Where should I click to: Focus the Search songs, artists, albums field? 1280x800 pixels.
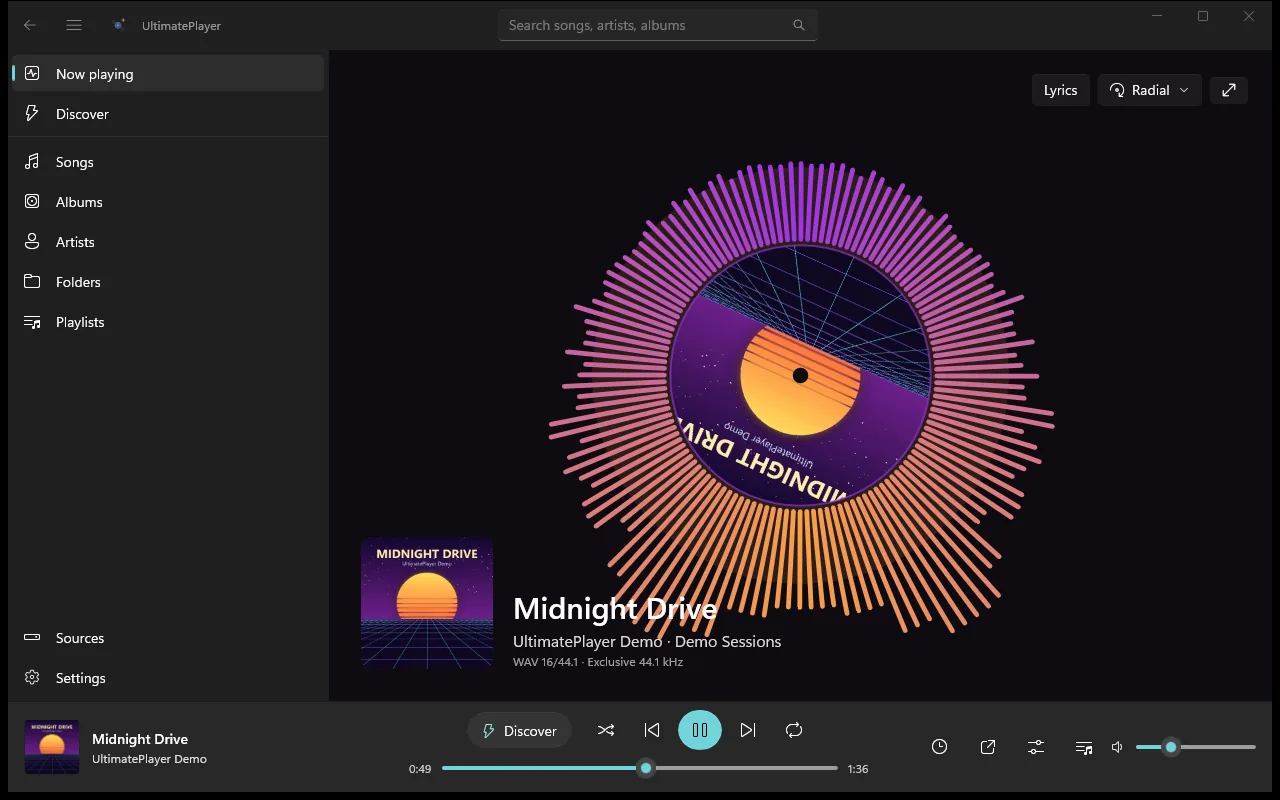[x=658, y=25]
